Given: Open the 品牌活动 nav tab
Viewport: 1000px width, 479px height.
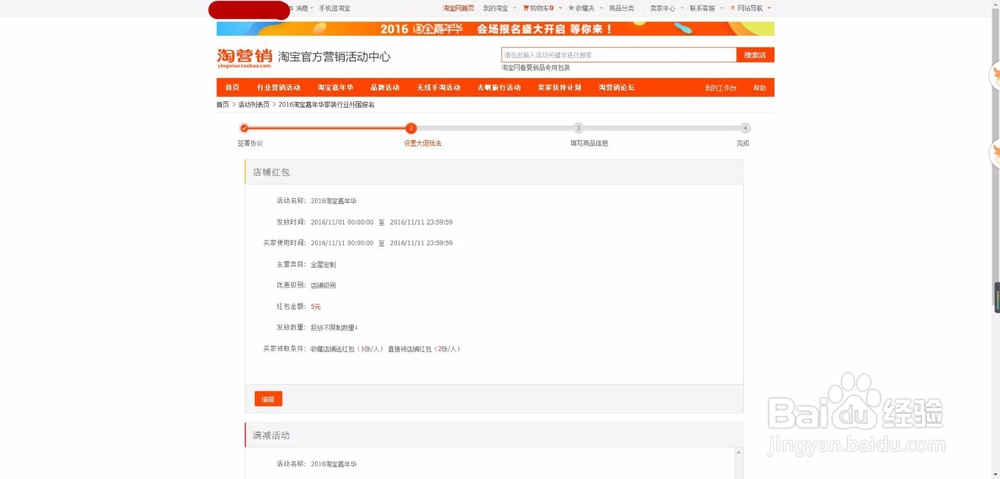Looking at the screenshot, I should point(385,88).
